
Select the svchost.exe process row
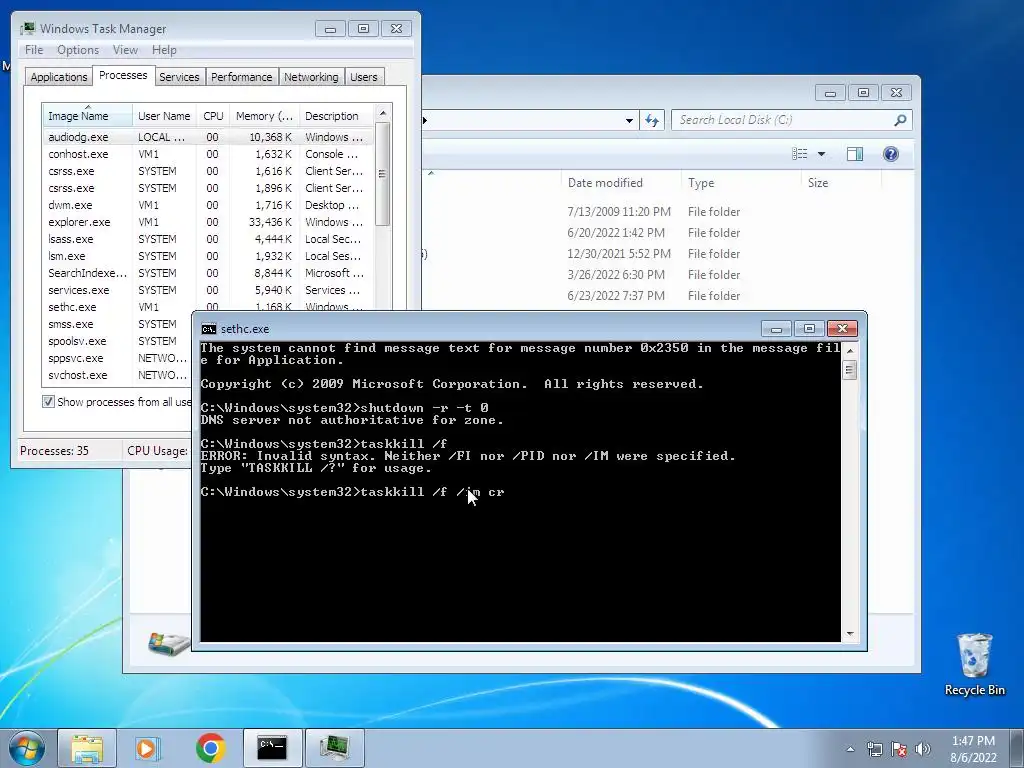click(118, 375)
